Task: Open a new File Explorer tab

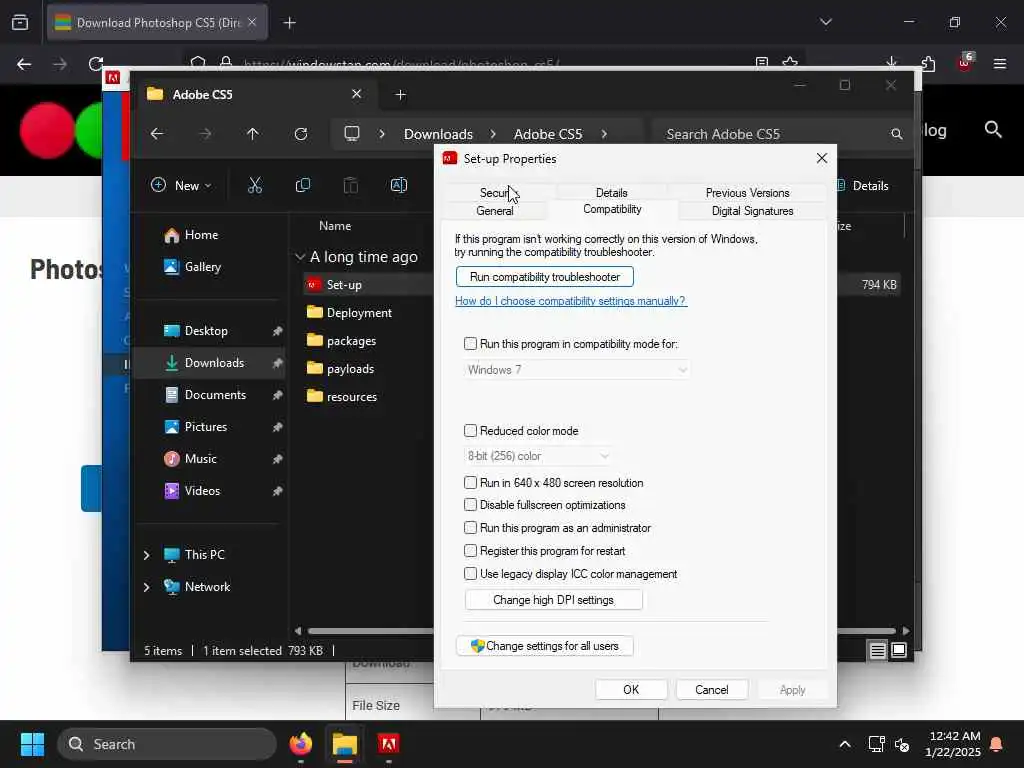Action: 400,95
